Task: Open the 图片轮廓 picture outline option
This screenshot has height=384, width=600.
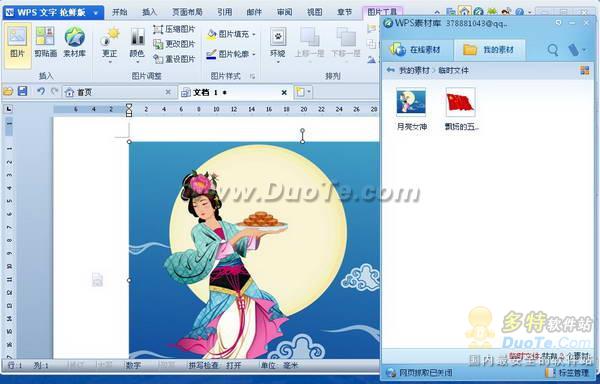Action: tap(228, 54)
